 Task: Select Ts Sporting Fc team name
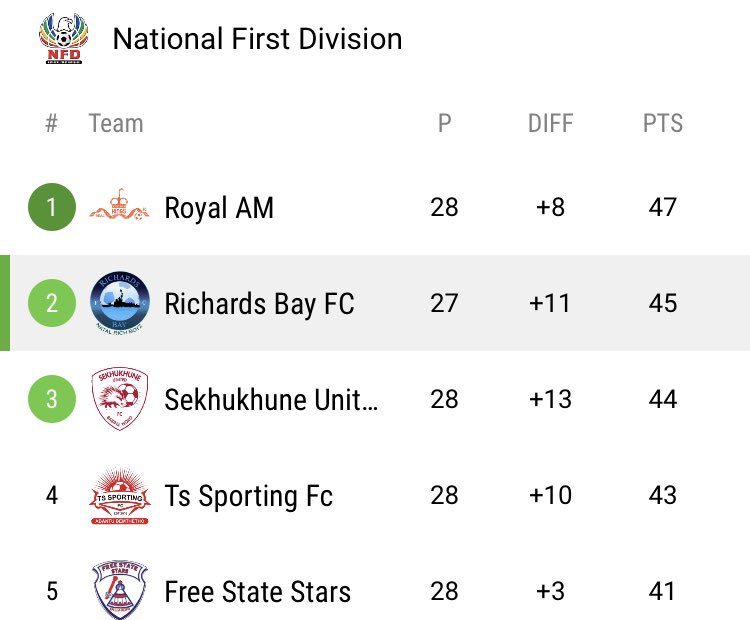click(x=249, y=495)
